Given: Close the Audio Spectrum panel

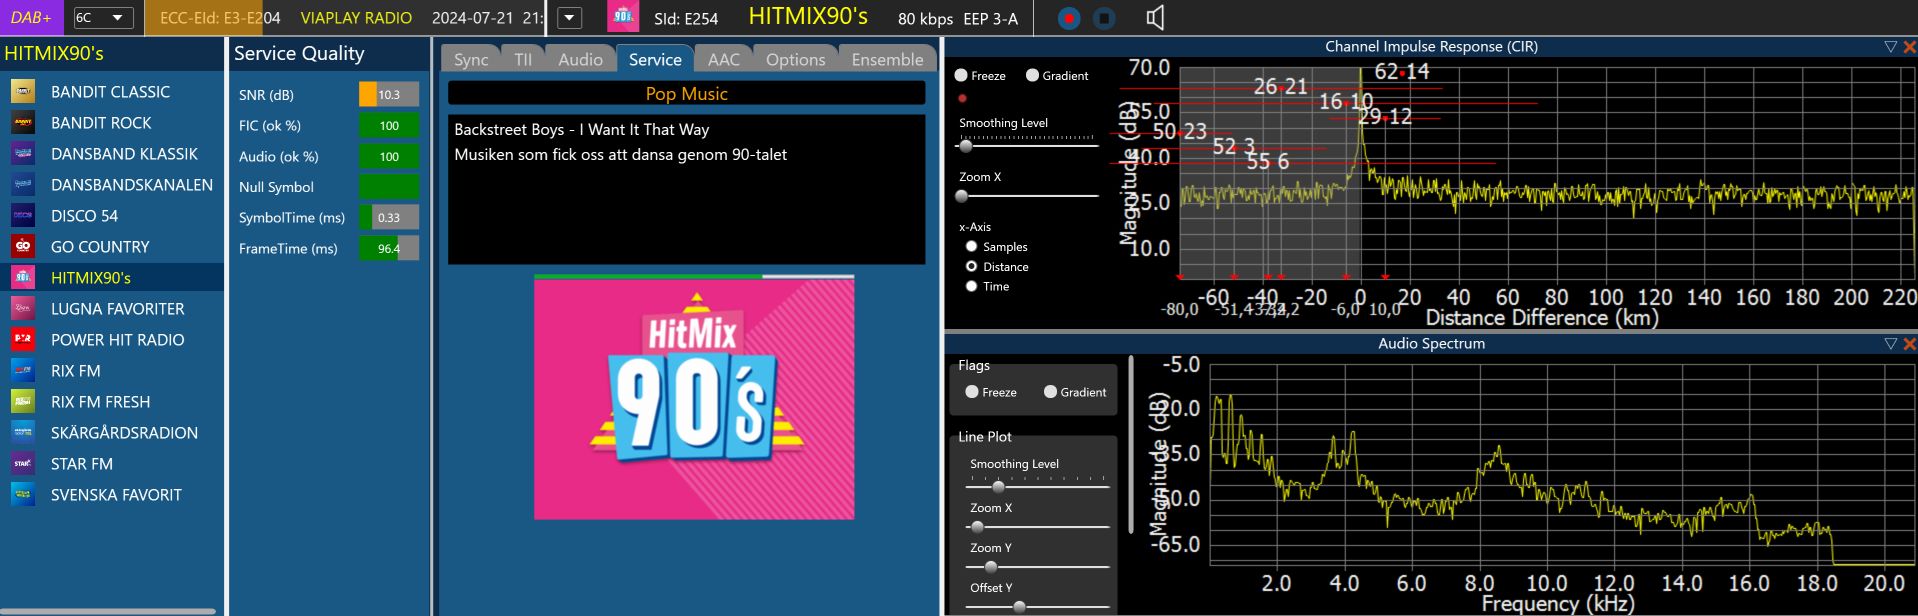Looking at the screenshot, I should click(1909, 344).
